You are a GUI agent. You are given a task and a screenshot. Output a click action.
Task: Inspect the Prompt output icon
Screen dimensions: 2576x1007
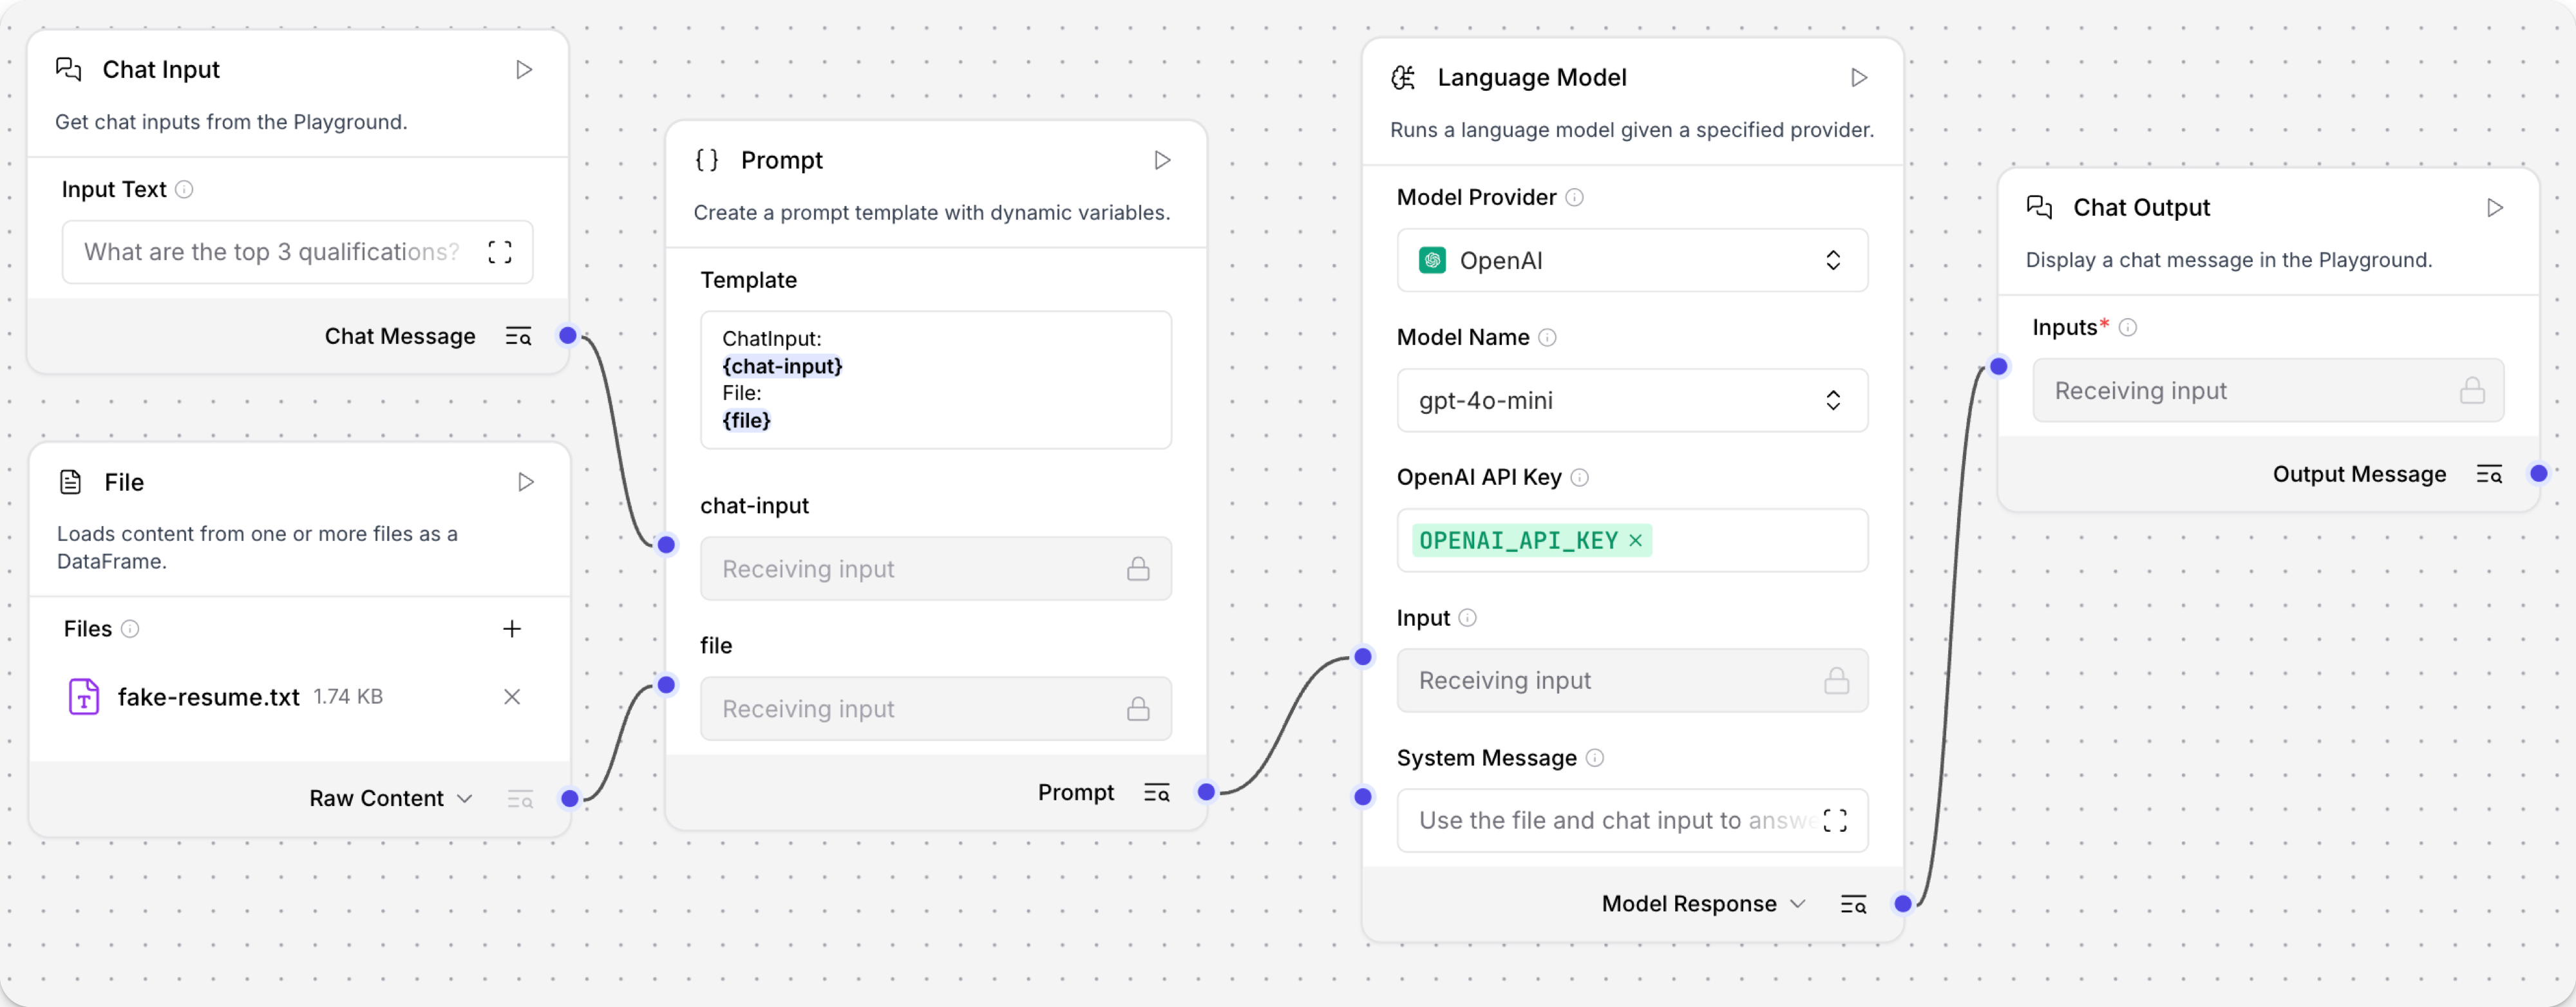pos(1156,793)
